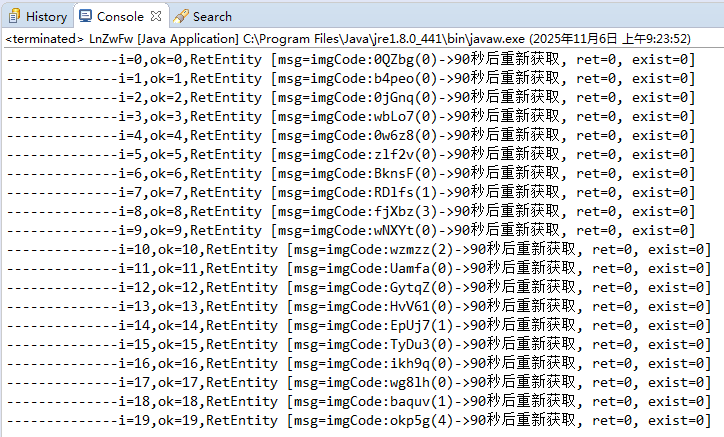
Task: Click console line containing imgCode:BknsF
Action: coord(351,173)
